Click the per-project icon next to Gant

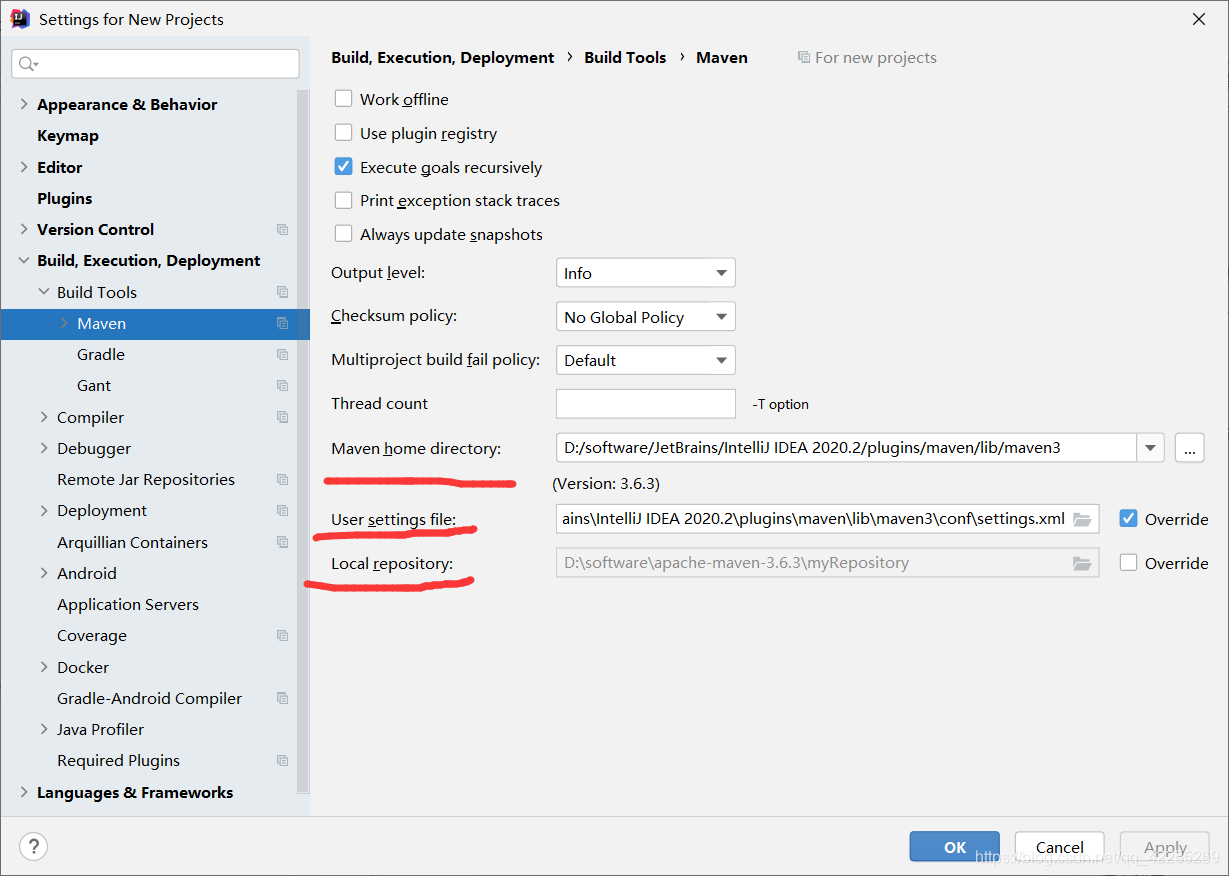[282, 386]
